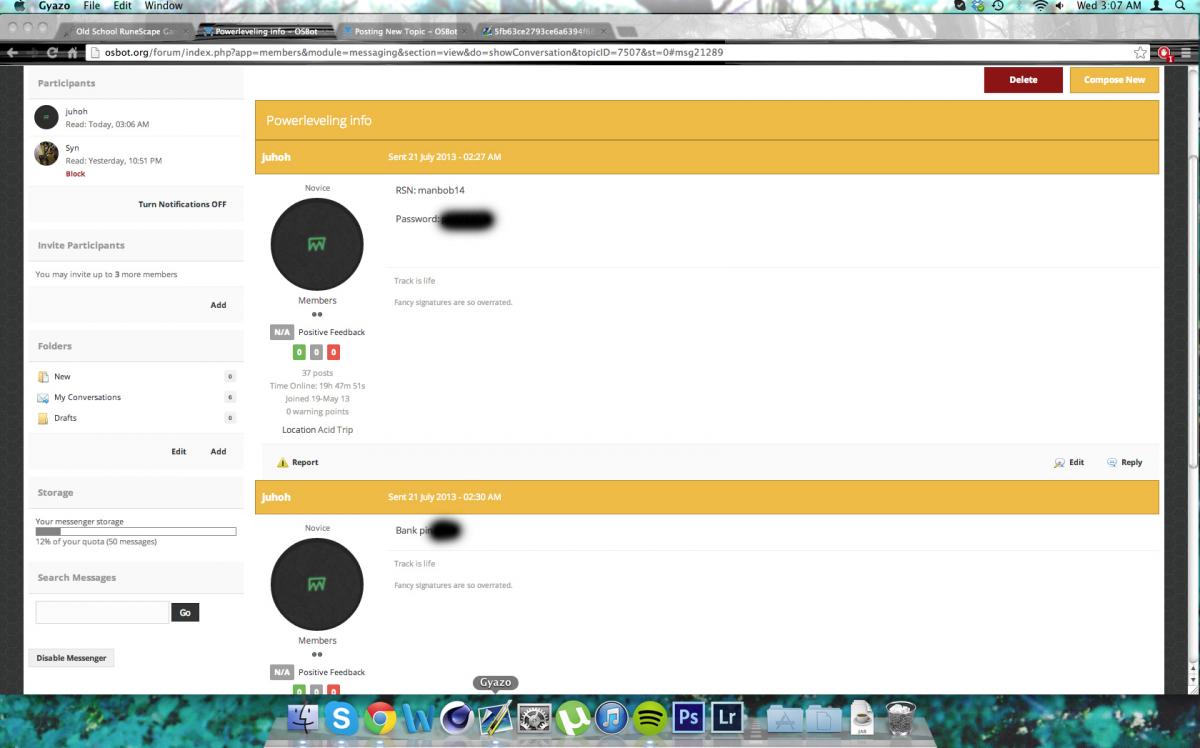1200x748 pixels.
Task: Open the Drafts folder
Action: click(65, 418)
